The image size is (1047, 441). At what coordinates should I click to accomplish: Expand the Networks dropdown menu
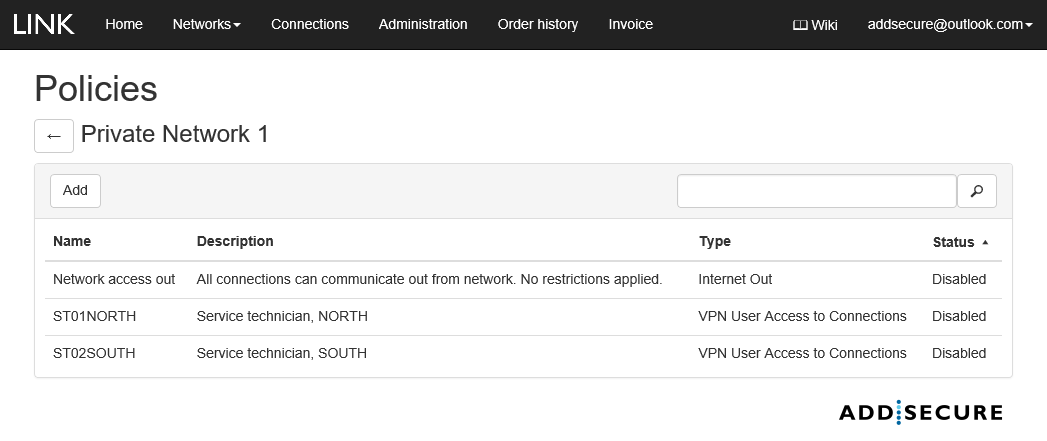(206, 24)
